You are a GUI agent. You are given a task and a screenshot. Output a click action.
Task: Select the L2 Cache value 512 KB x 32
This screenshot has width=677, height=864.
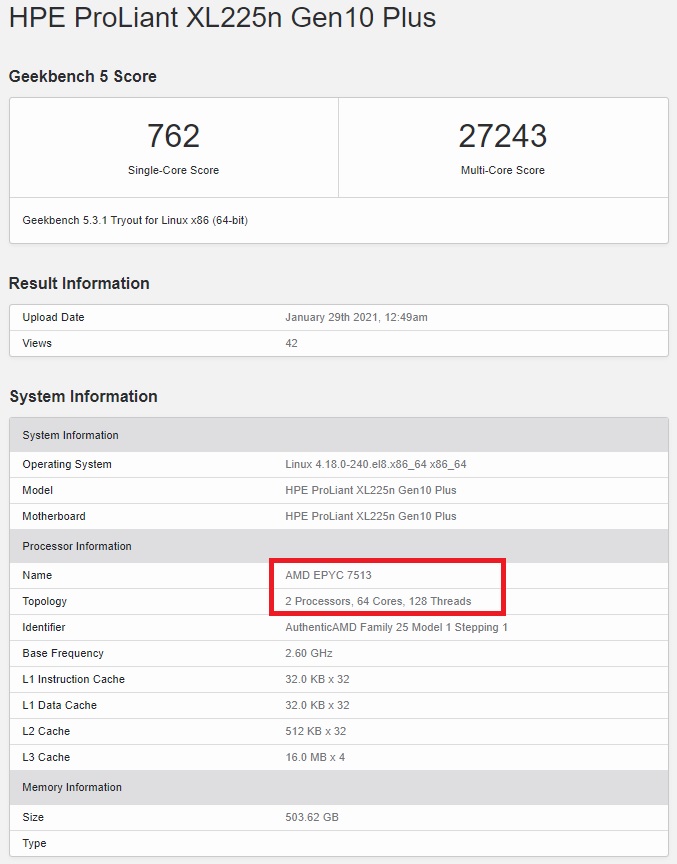(x=317, y=731)
